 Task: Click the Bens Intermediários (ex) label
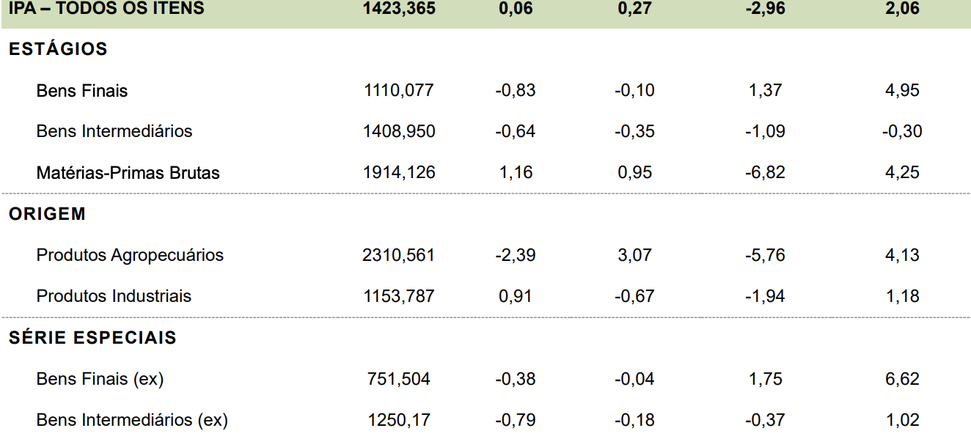(x=133, y=420)
